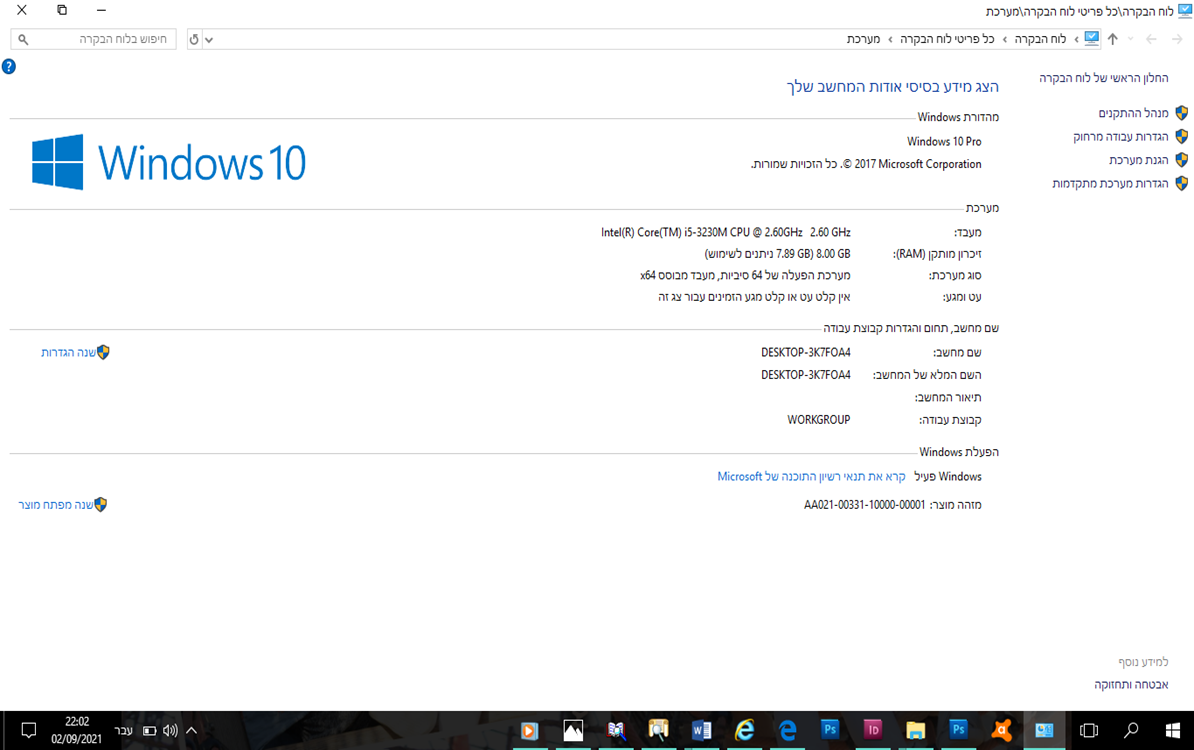Open the Photos app taskbar icon

pos(573,730)
